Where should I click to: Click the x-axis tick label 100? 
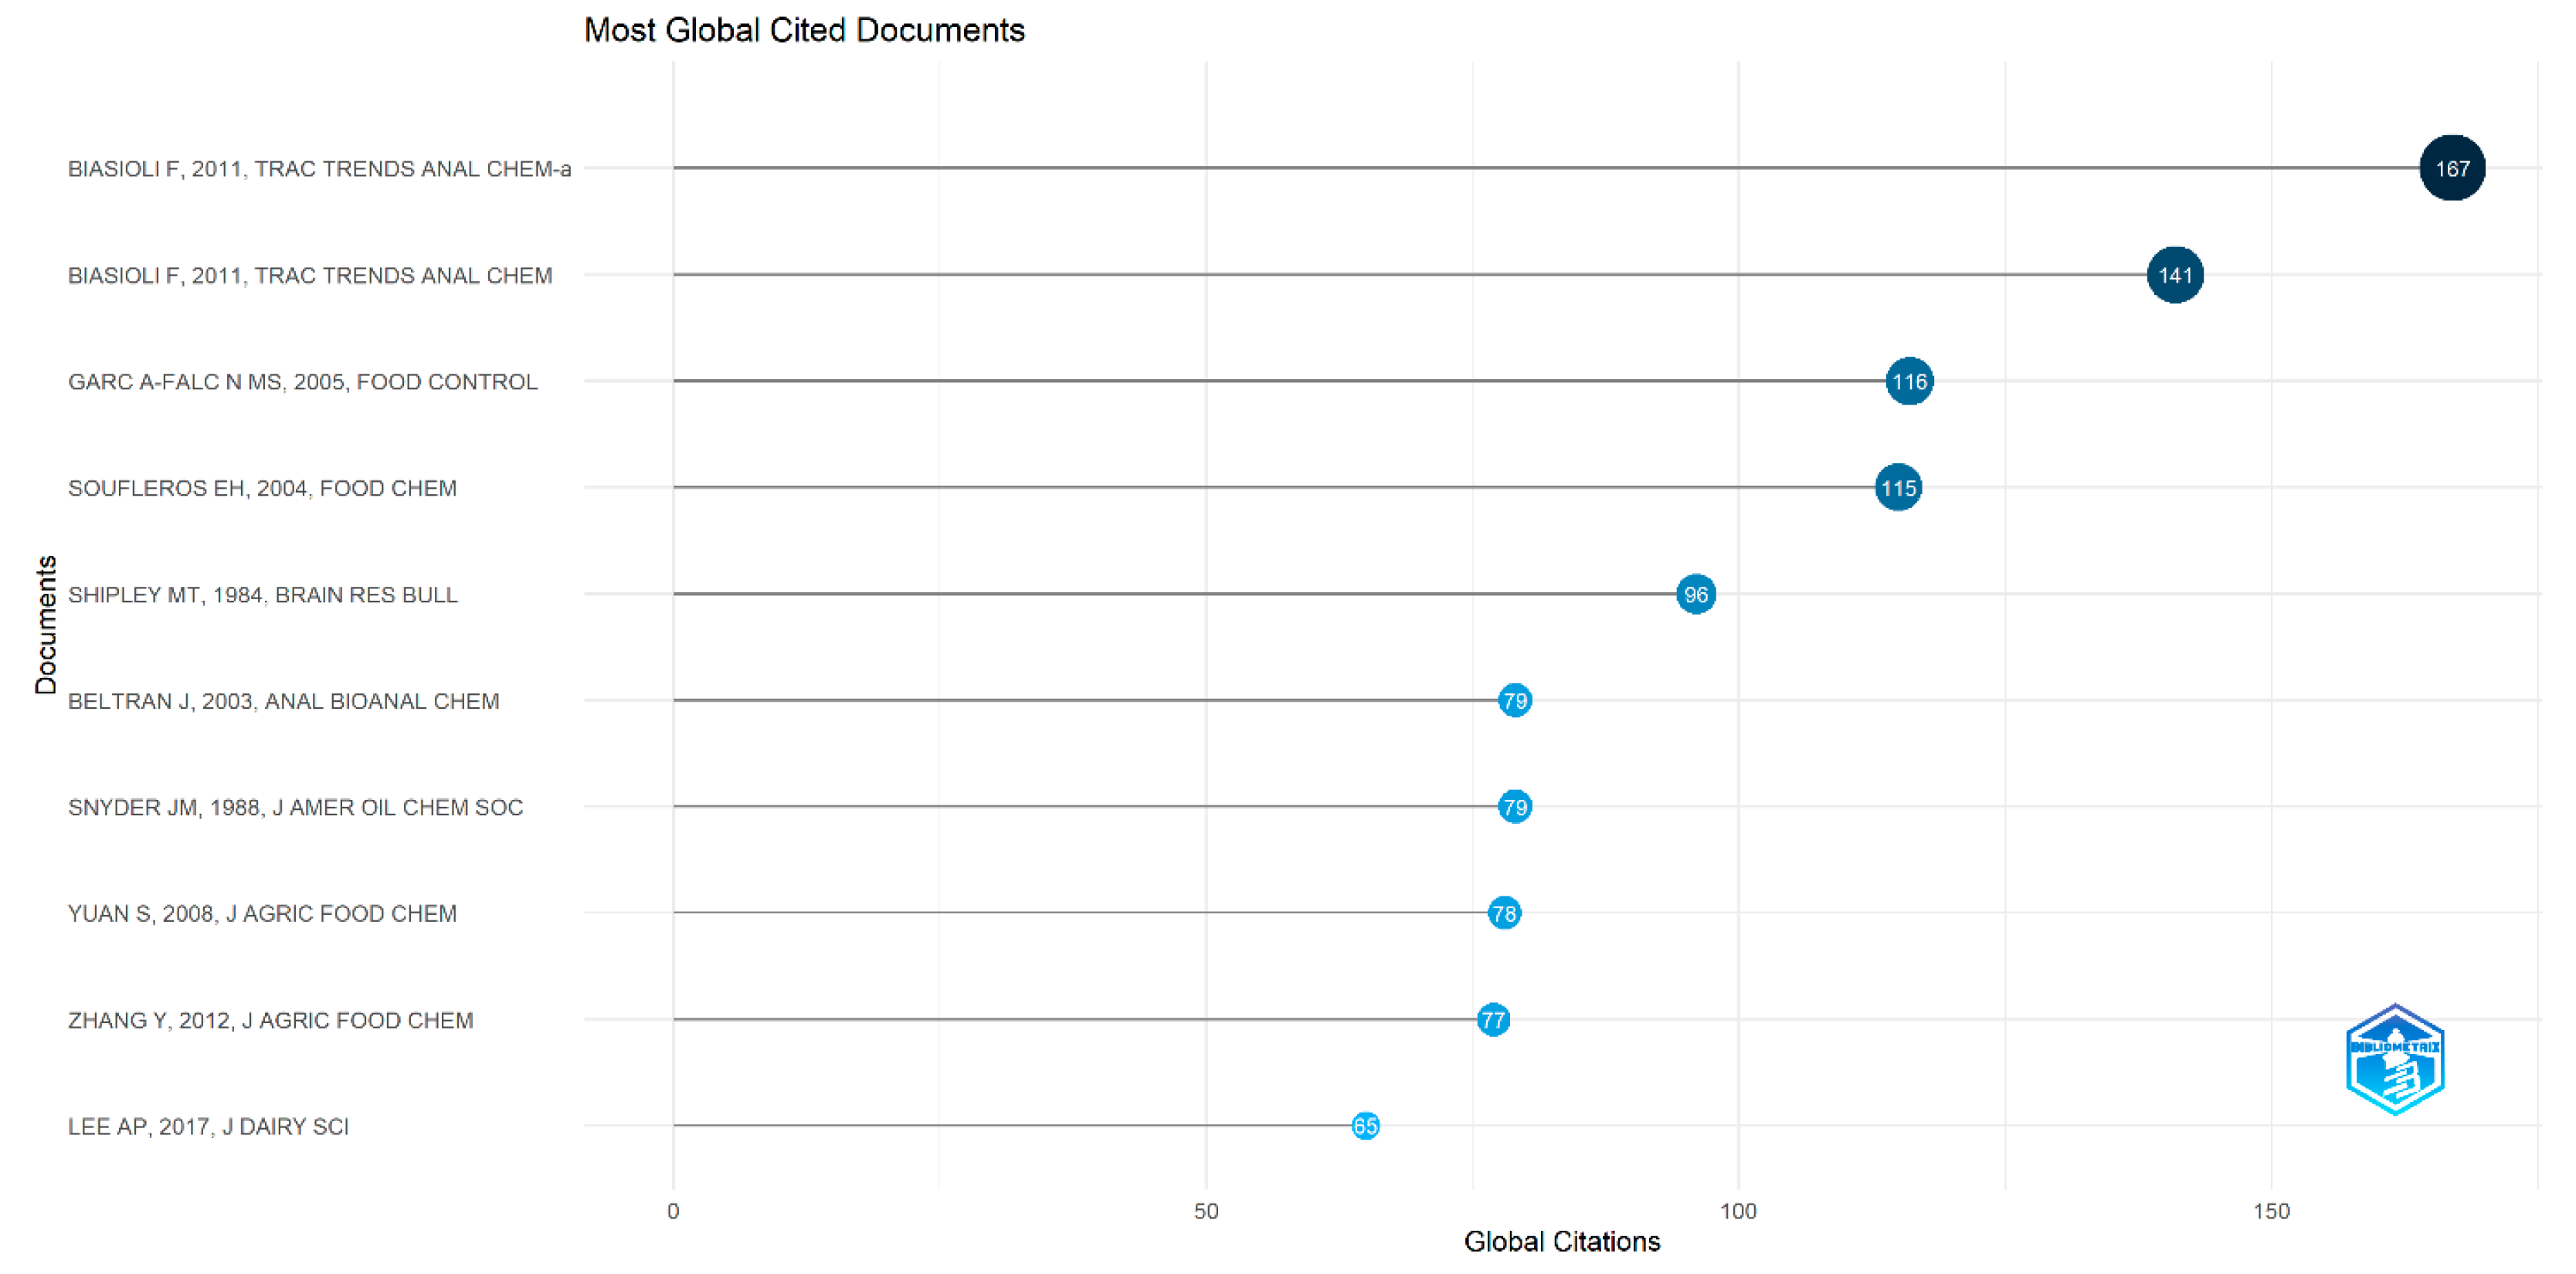coord(1737,1211)
